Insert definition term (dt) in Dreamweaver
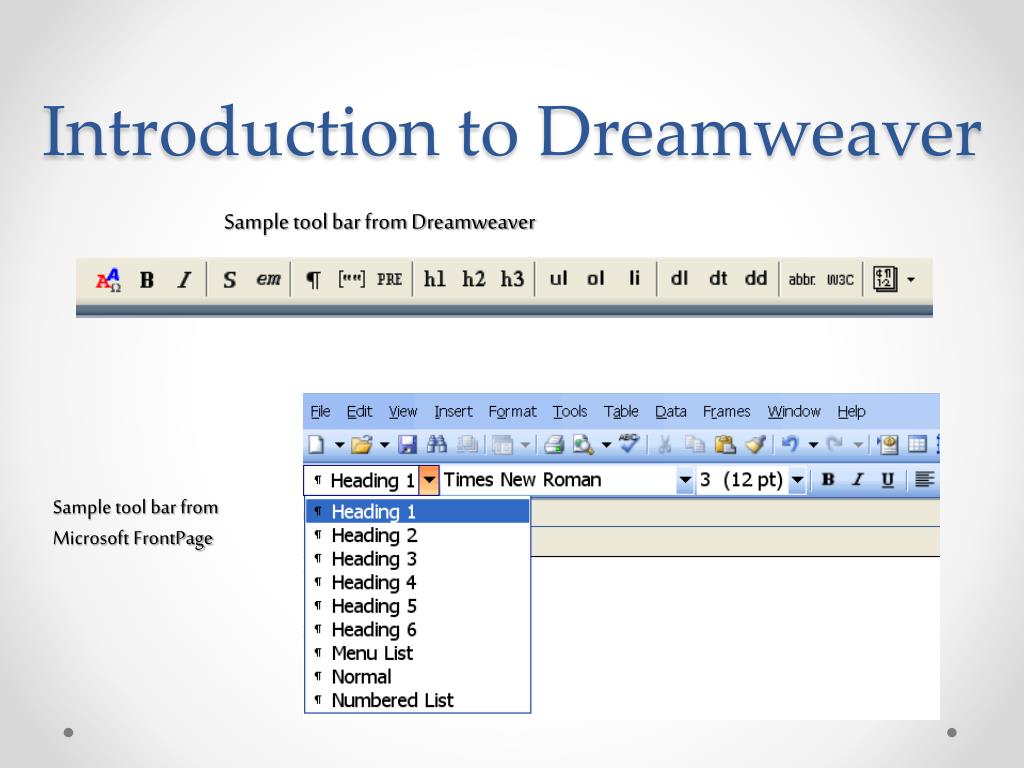This screenshot has width=1024, height=768. point(718,279)
